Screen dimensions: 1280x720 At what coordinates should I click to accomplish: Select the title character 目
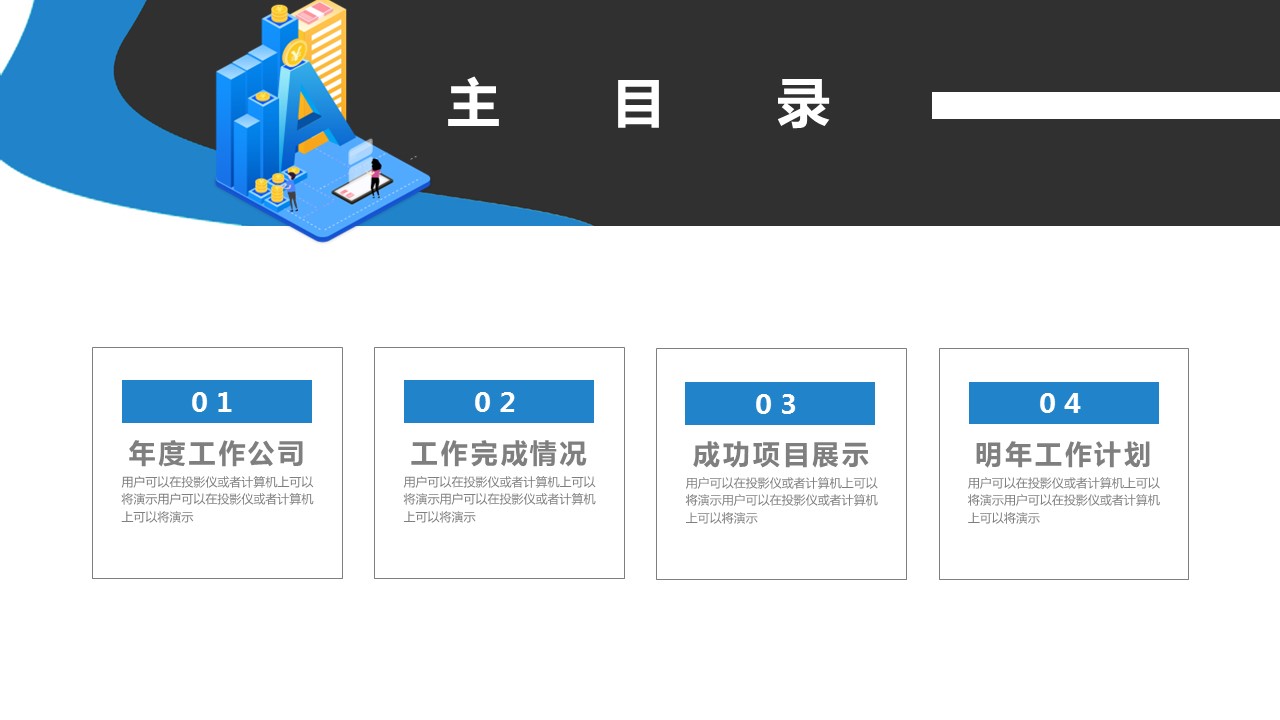(x=638, y=105)
